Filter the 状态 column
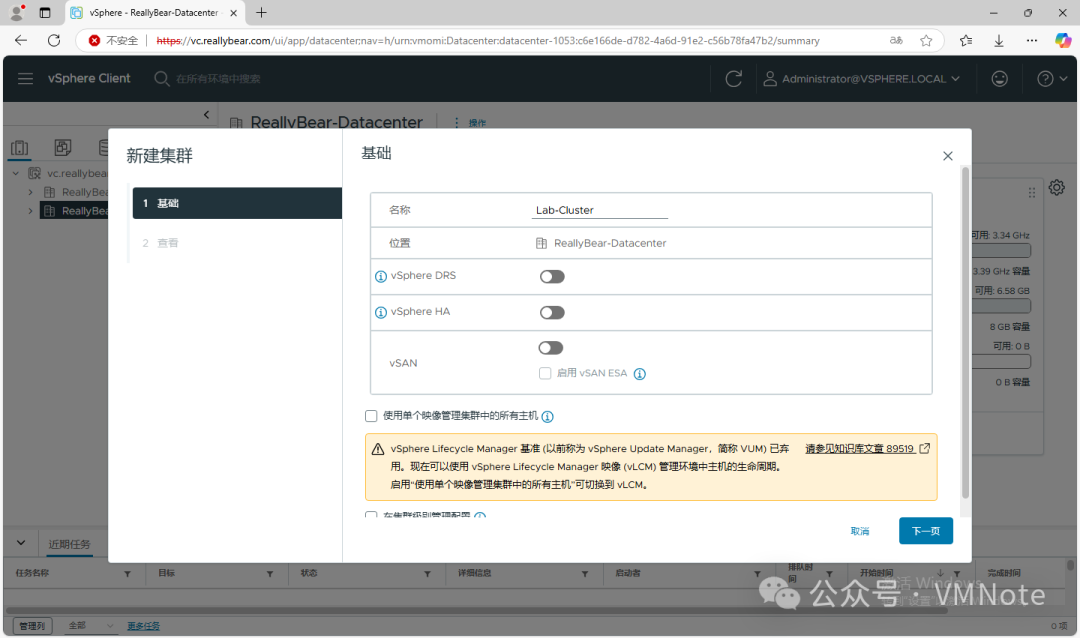Image resolution: width=1080 pixels, height=638 pixels. [x=427, y=574]
